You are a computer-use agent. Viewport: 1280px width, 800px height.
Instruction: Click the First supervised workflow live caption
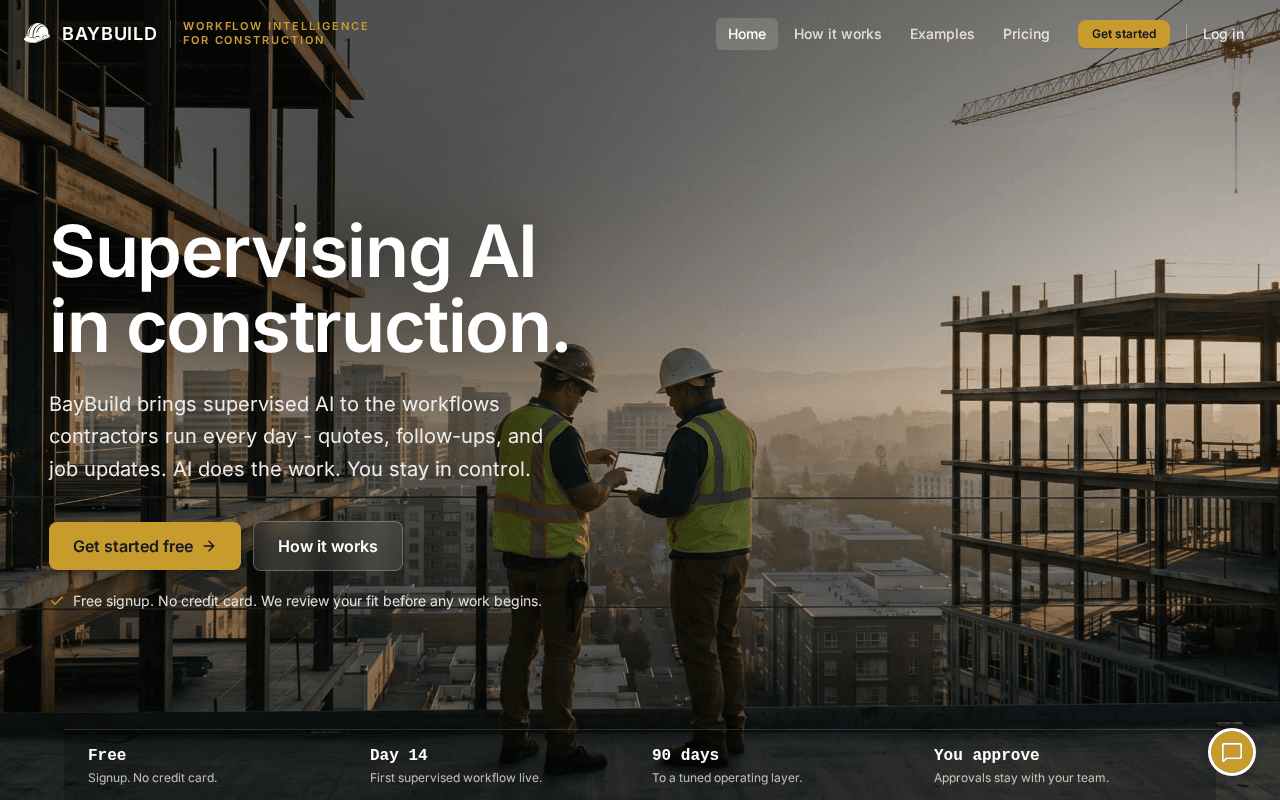tap(456, 778)
